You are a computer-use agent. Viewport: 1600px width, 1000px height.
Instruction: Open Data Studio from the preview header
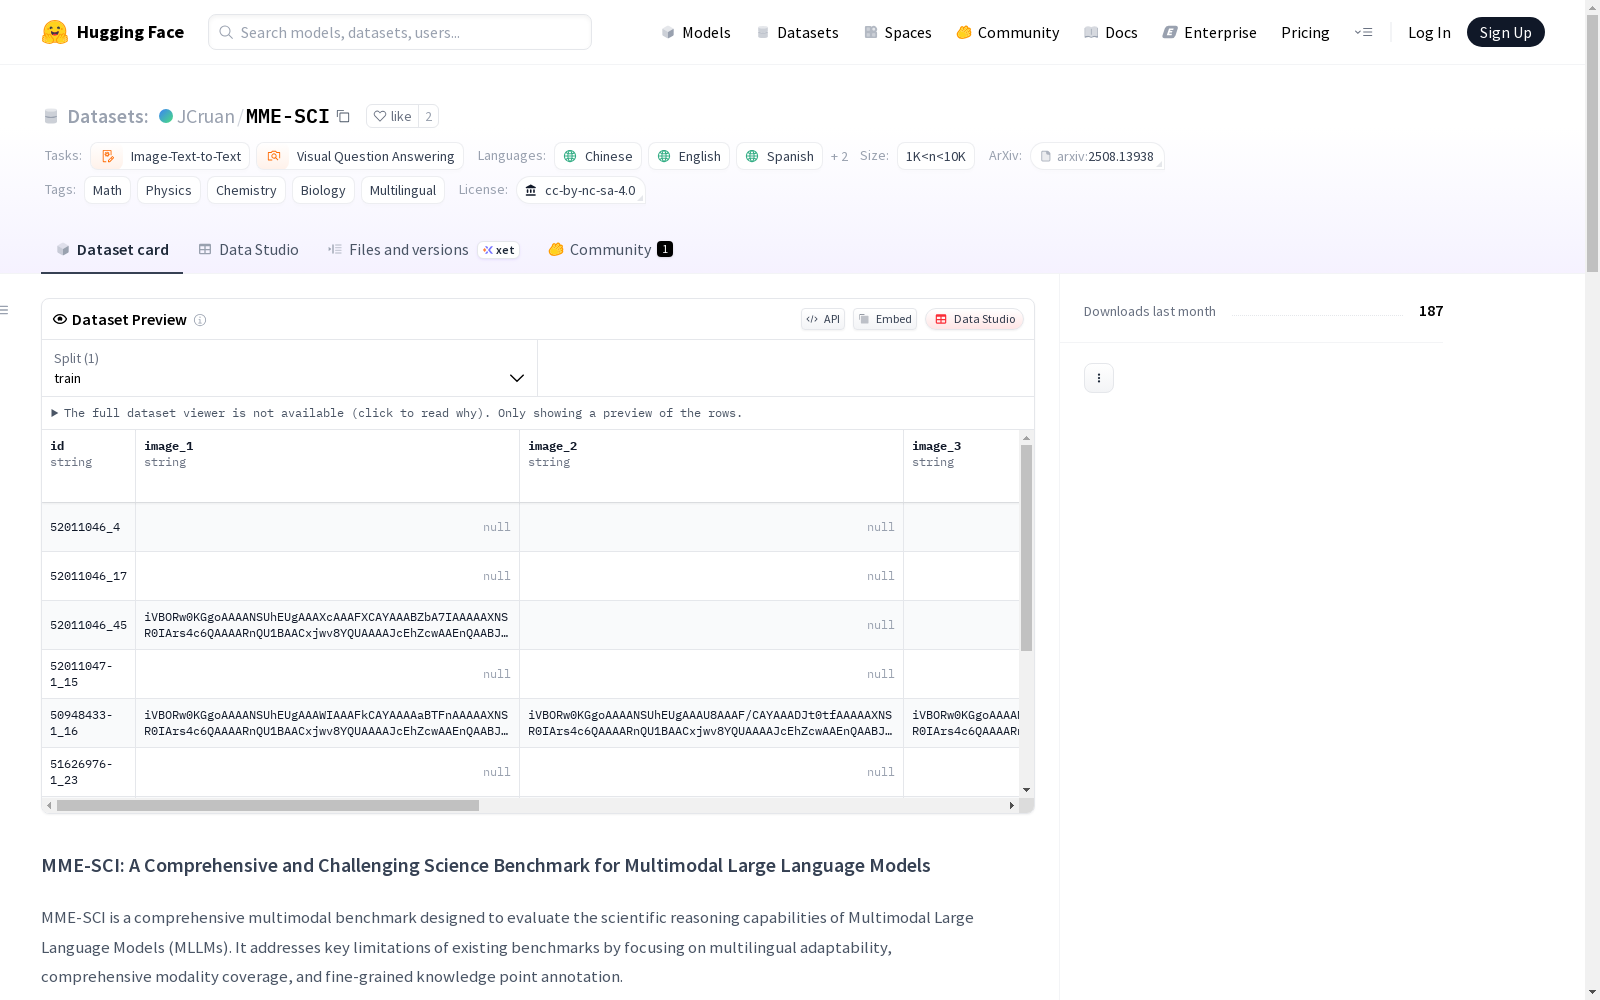tap(974, 319)
